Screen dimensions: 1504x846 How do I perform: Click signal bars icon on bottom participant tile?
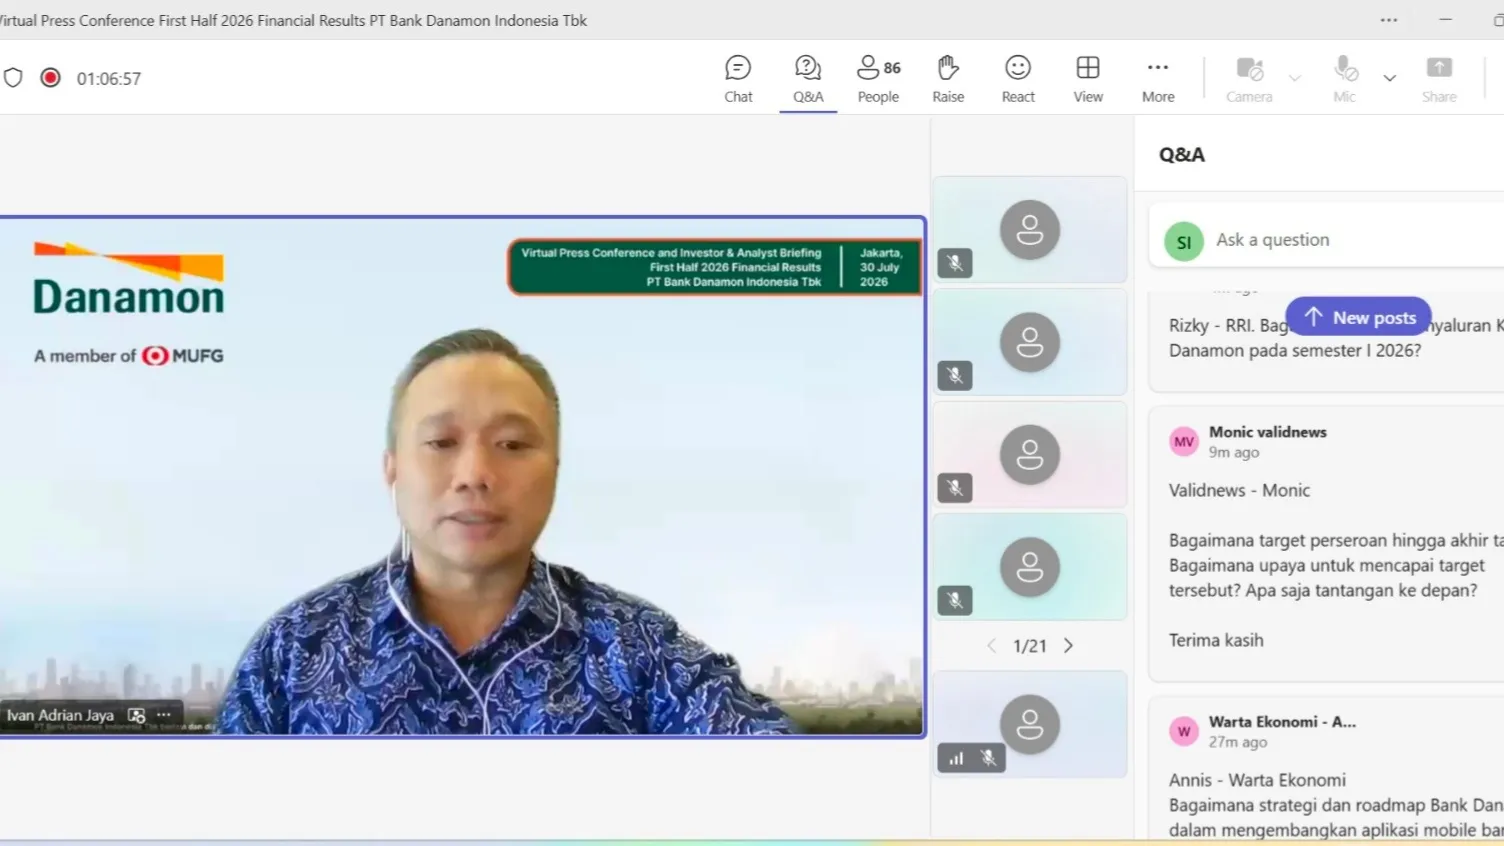[957, 759]
